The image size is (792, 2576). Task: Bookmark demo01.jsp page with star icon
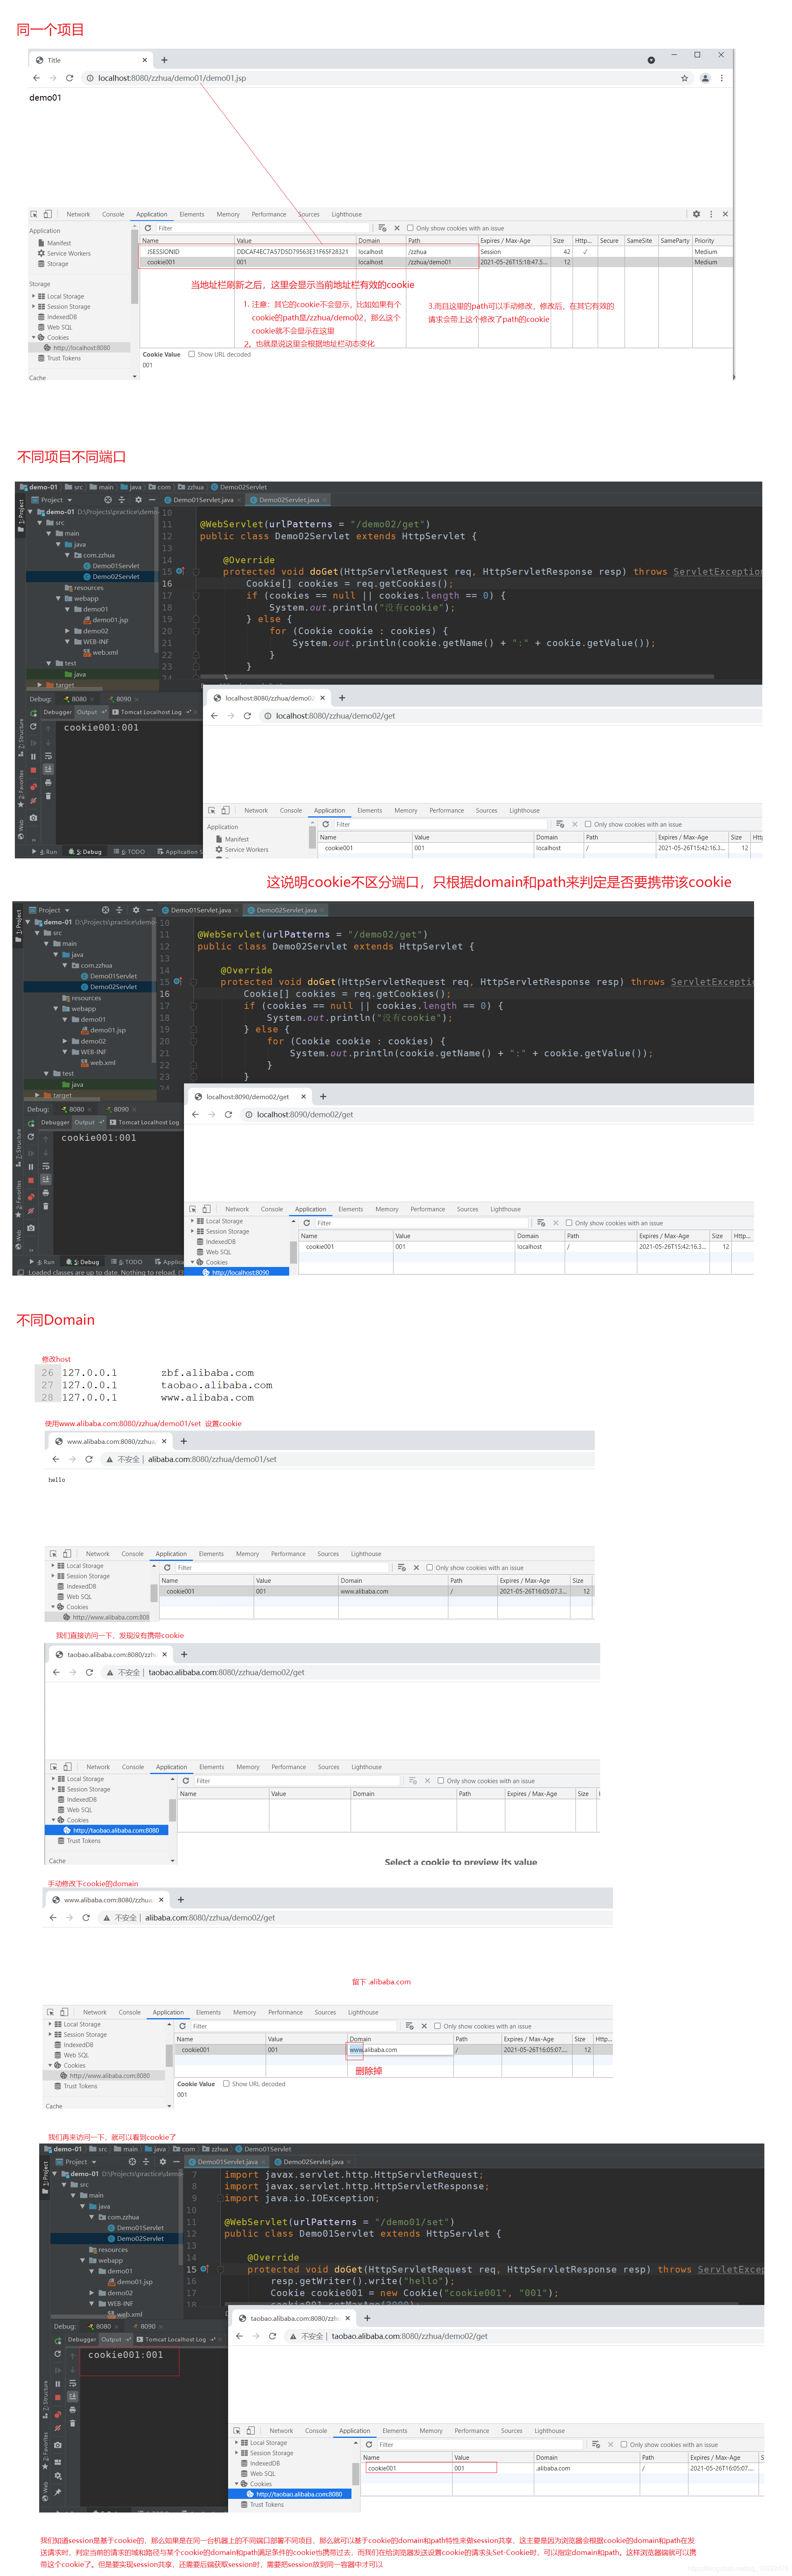coord(685,78)
